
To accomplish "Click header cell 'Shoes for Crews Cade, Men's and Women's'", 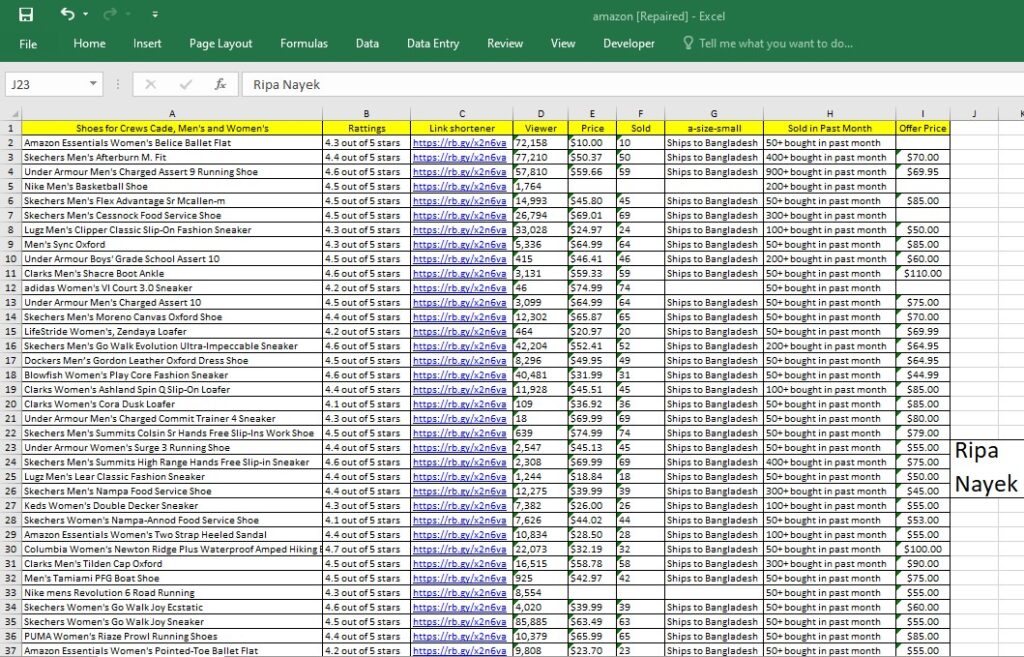I will pos(172,129).
